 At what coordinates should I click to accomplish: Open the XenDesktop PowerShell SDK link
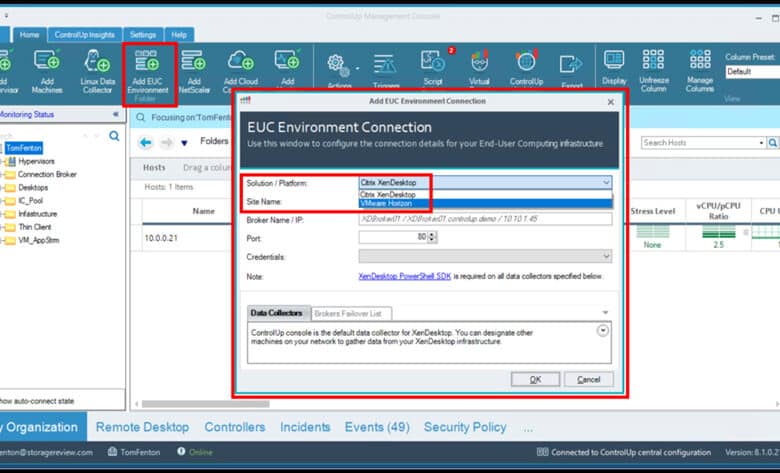[404, 276]
